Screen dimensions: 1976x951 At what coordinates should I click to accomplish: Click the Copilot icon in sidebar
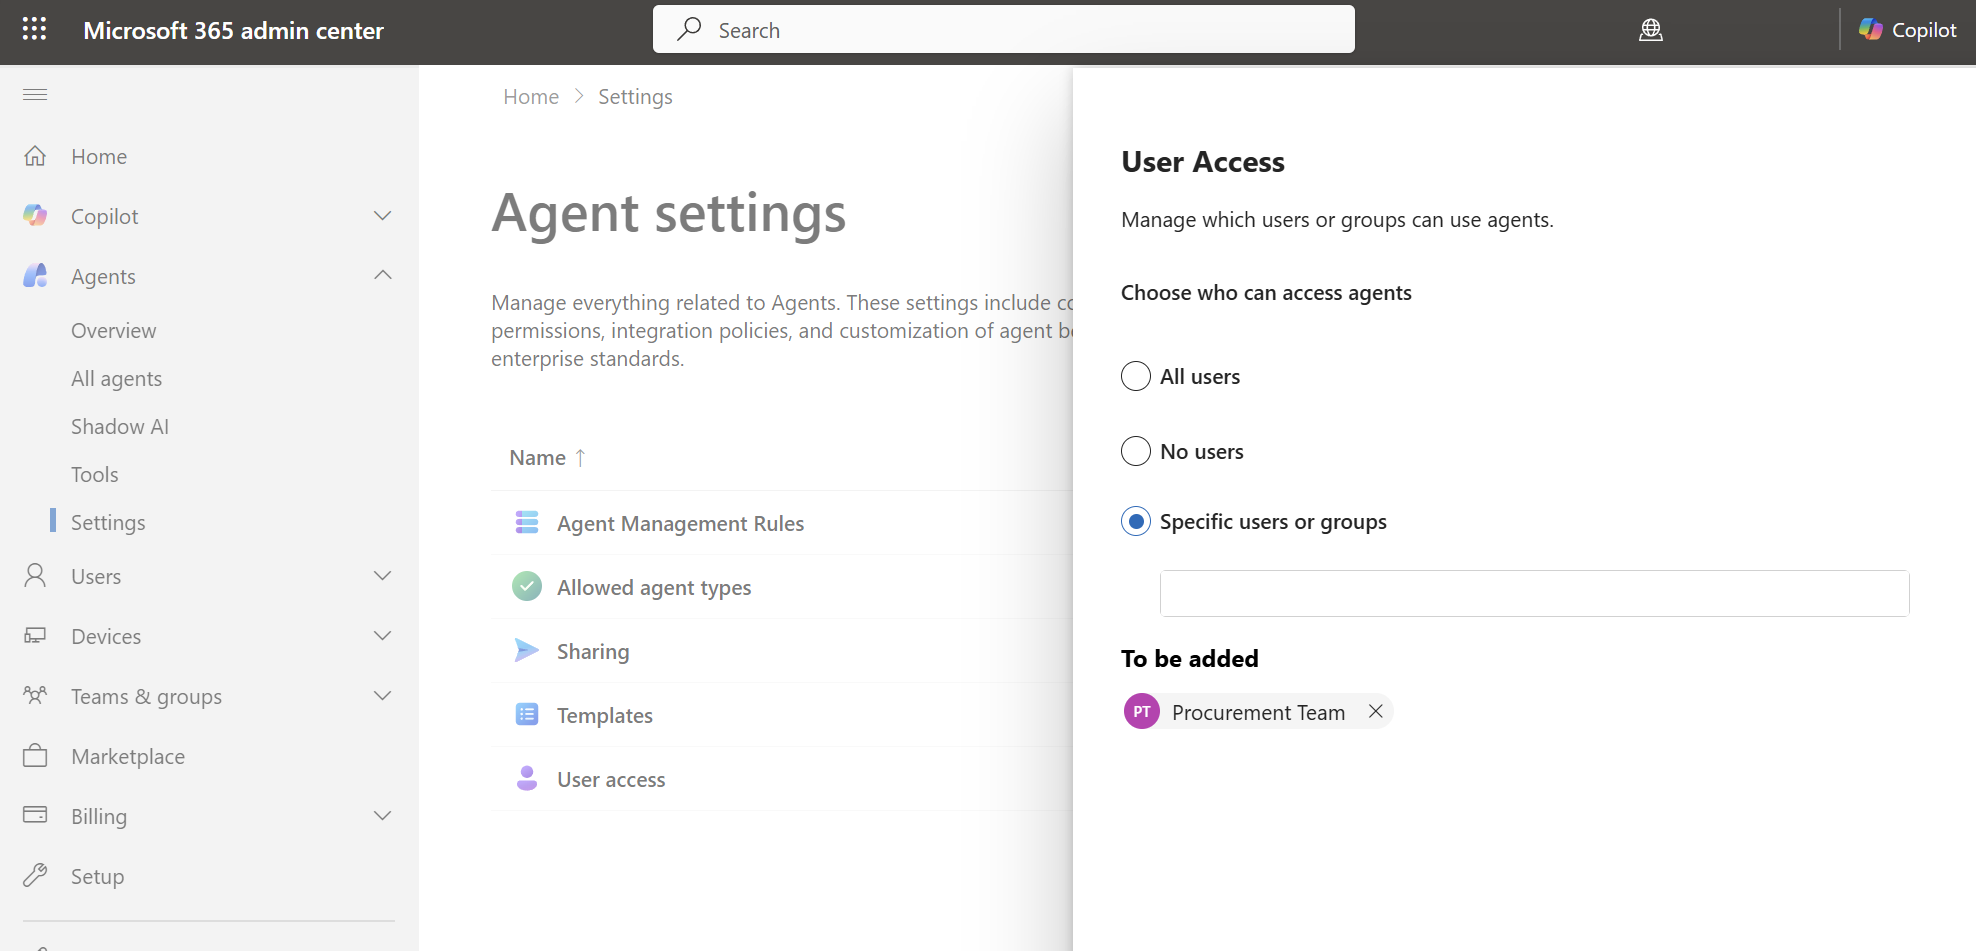coord(35,216)
